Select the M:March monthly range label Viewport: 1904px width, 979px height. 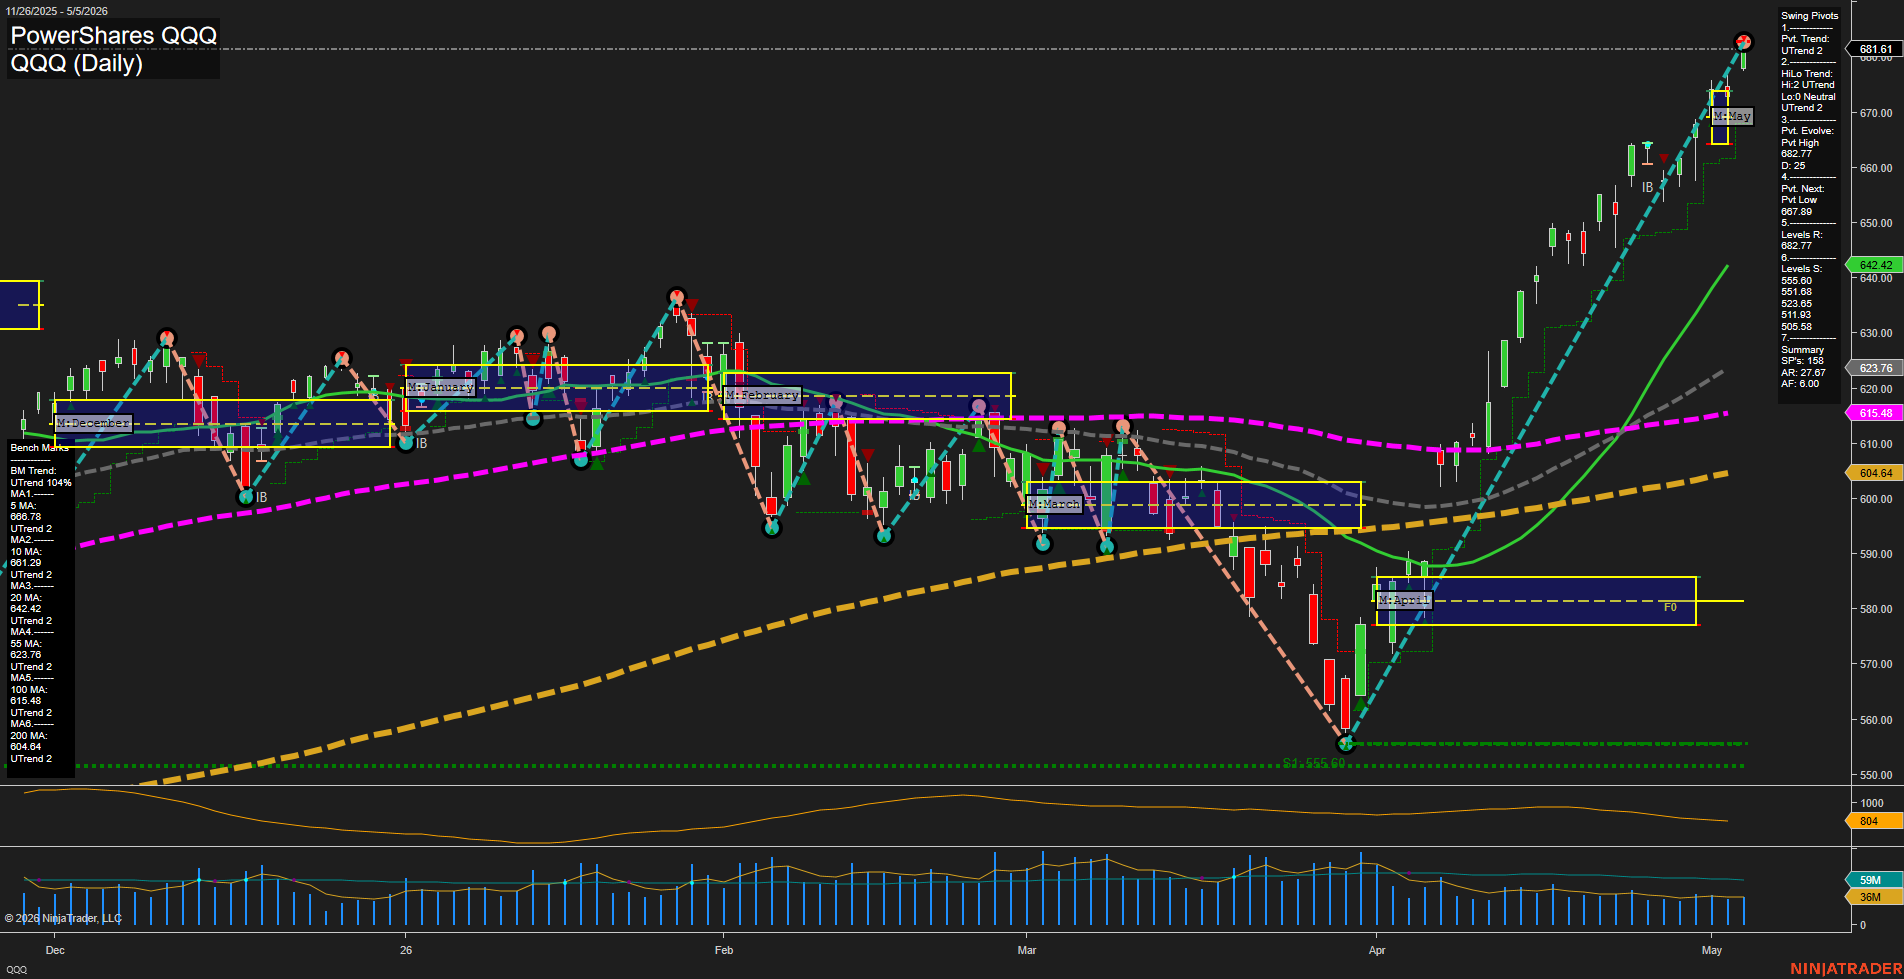coord(1054,504)
